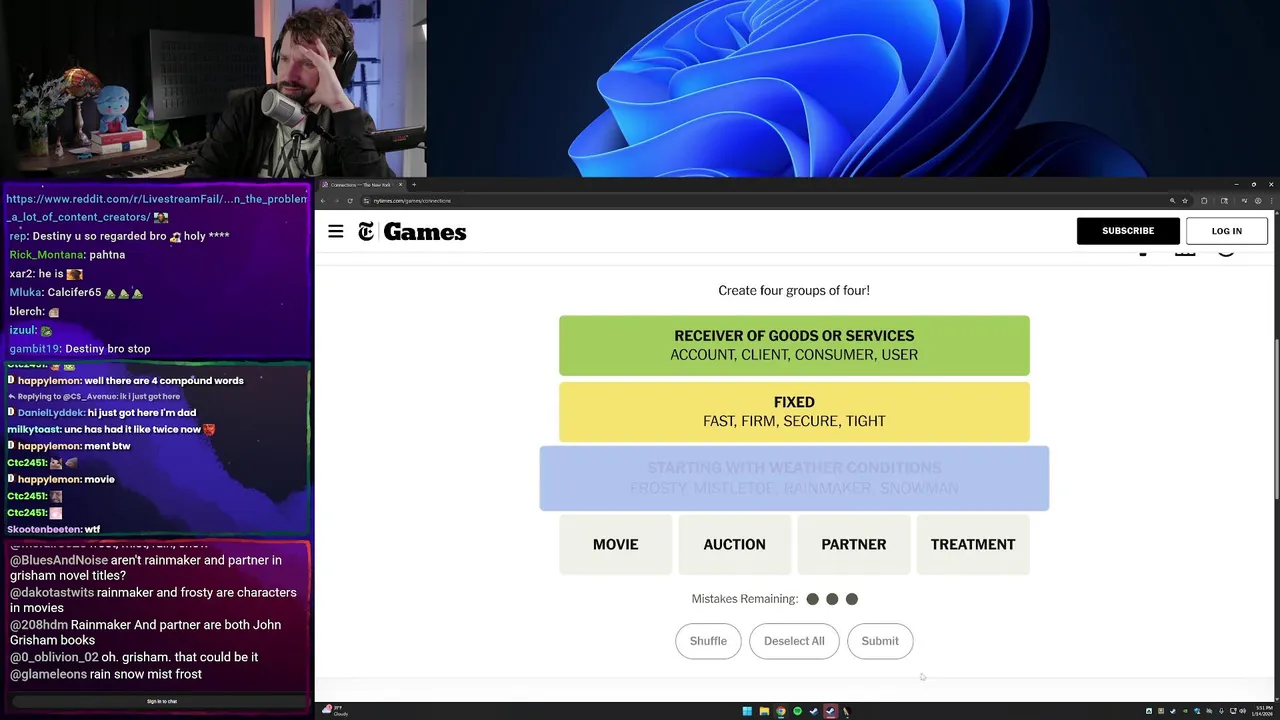
Task: Open the first Steam taskbar icon
Action: click(814, 711)
